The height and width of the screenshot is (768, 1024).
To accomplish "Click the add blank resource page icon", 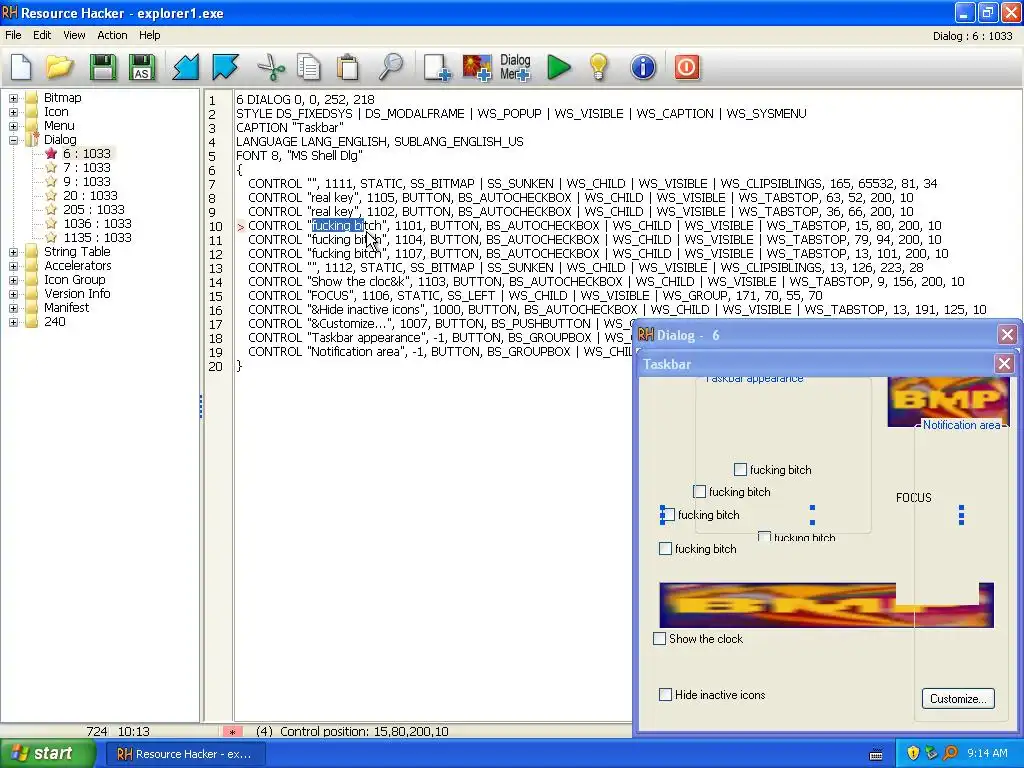I will coord(436,67).
